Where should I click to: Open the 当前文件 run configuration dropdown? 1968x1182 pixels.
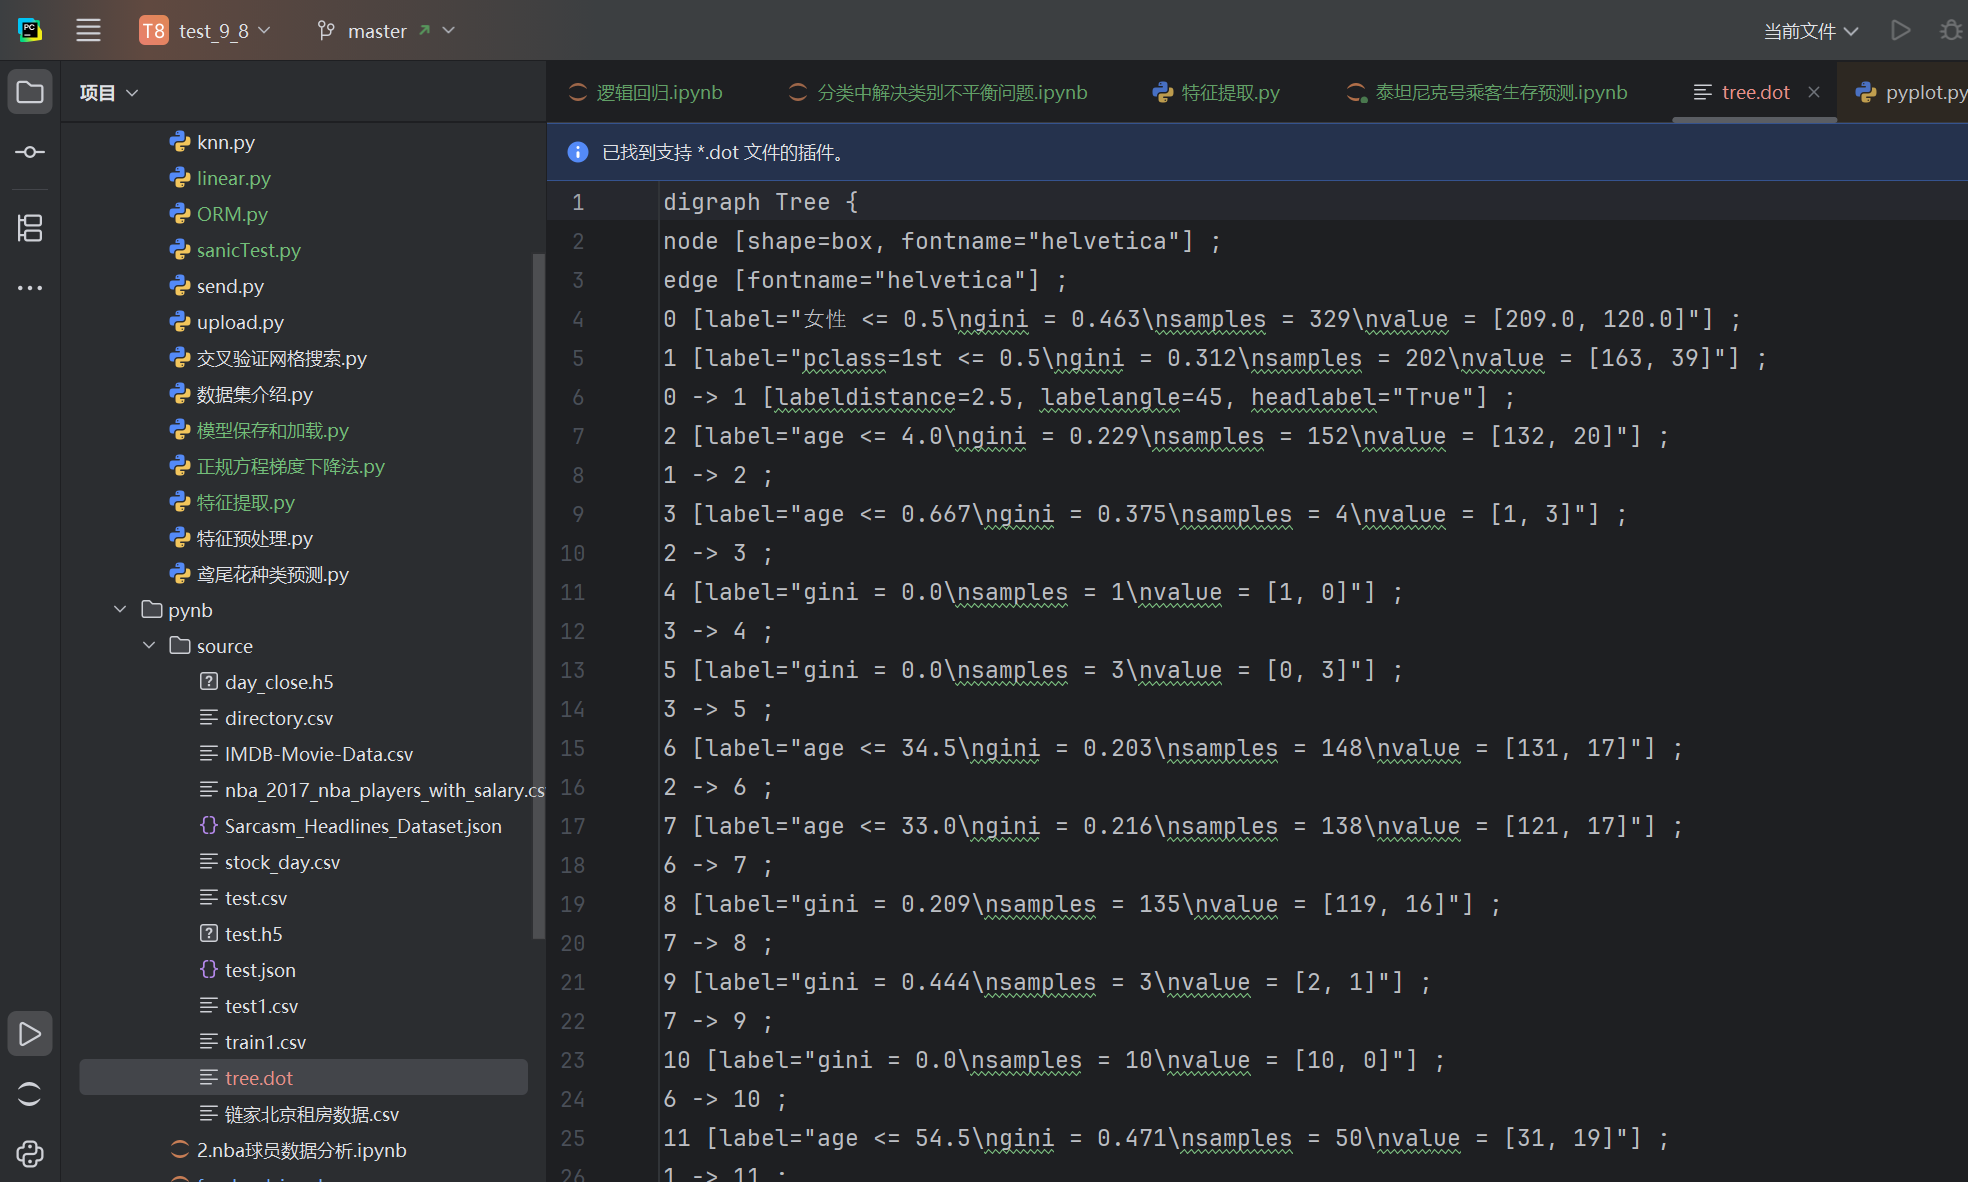pyautogui.click(x=1810, y=31)
